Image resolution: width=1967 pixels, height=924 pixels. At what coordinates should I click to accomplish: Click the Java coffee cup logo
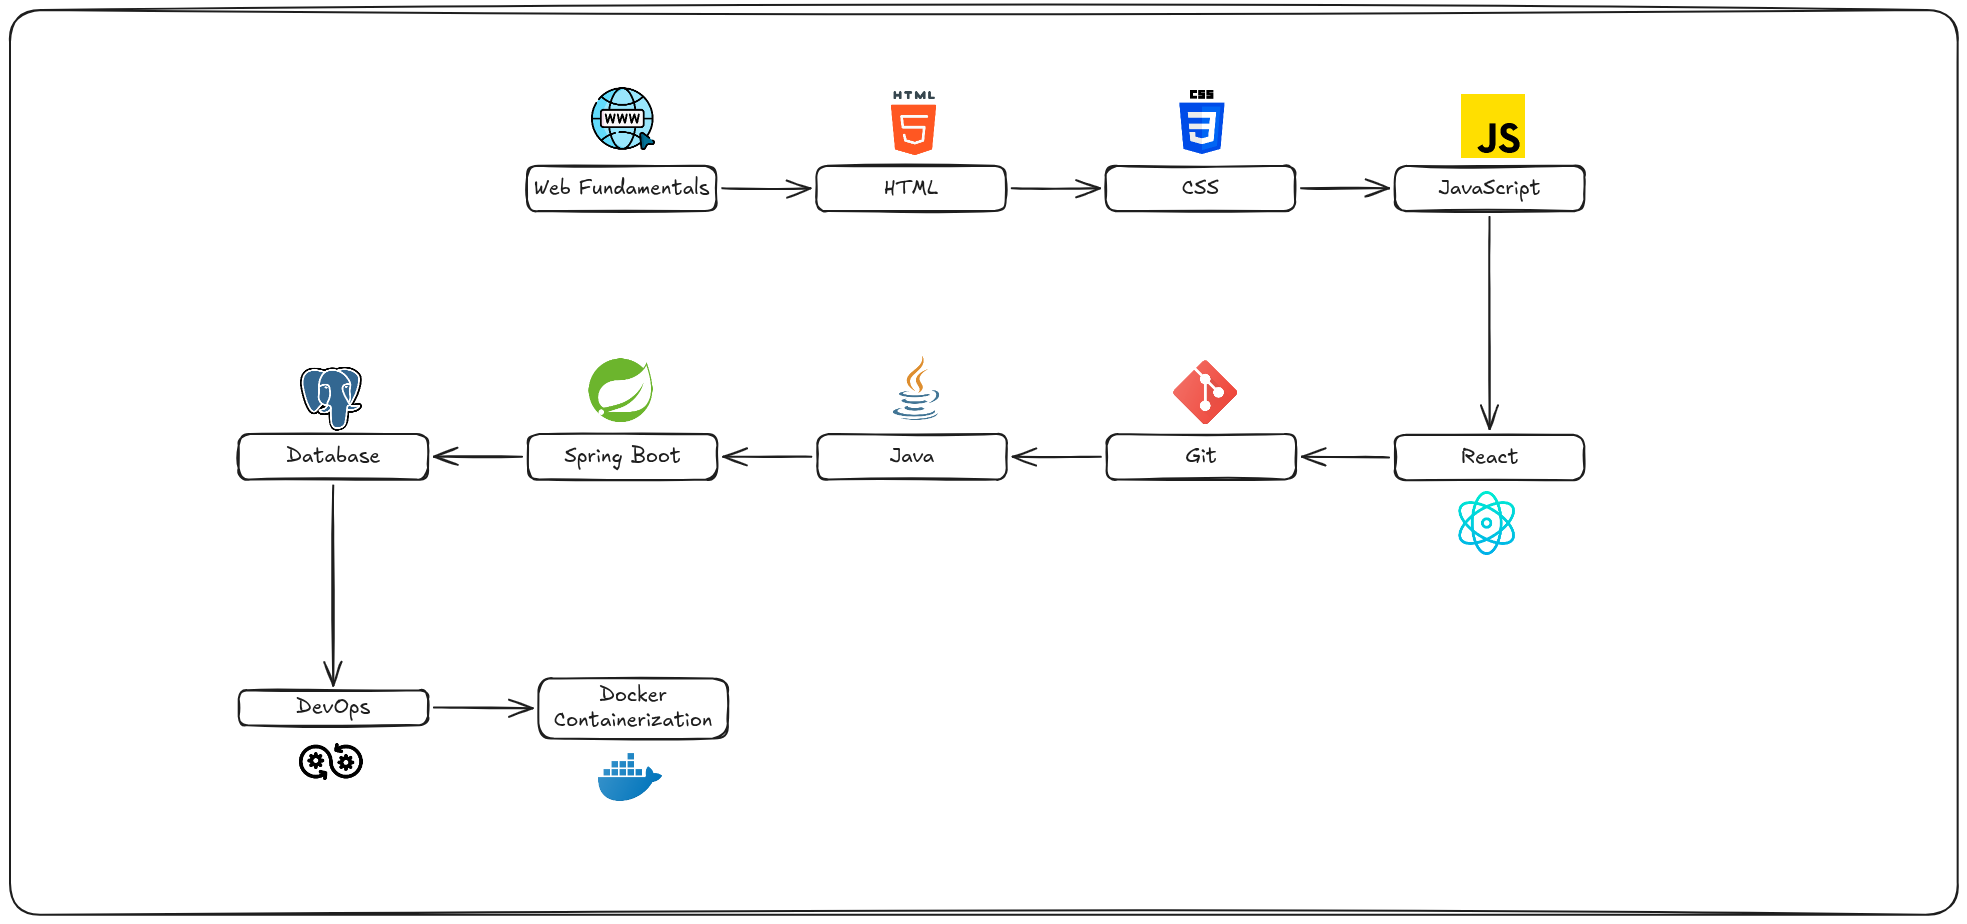(916, 388)
